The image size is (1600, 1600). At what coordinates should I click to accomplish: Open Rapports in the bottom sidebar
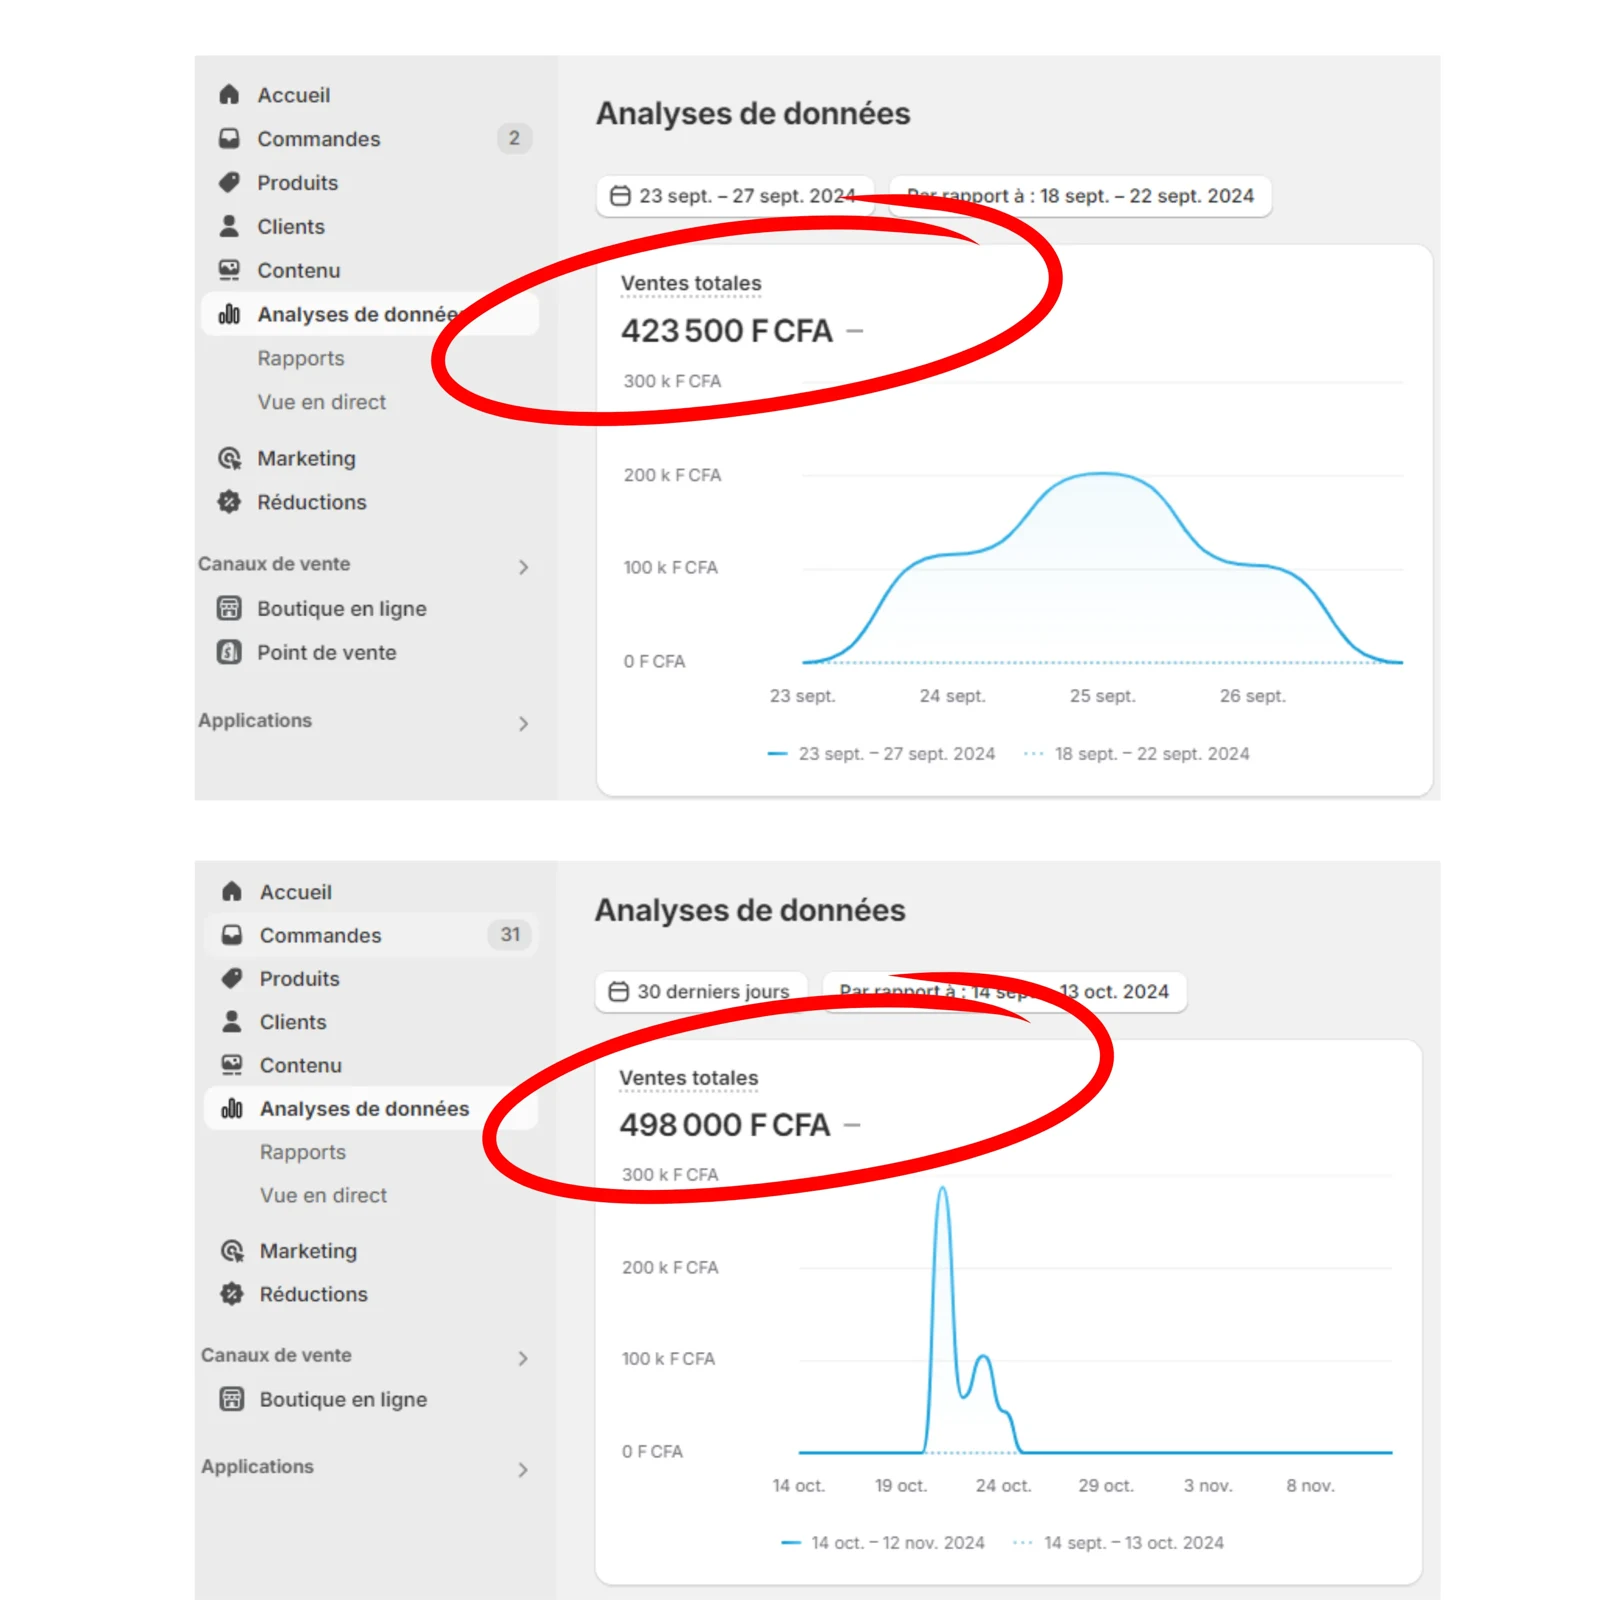pyautogui.click(x=303, y=1152)
